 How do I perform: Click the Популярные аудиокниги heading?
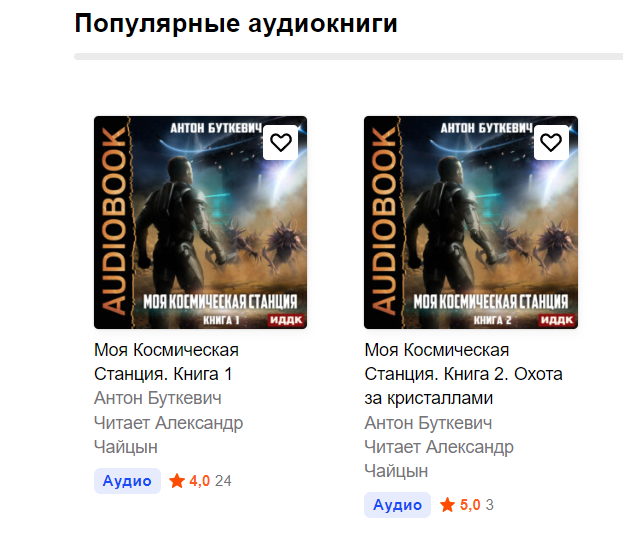[x=236, y=24]
